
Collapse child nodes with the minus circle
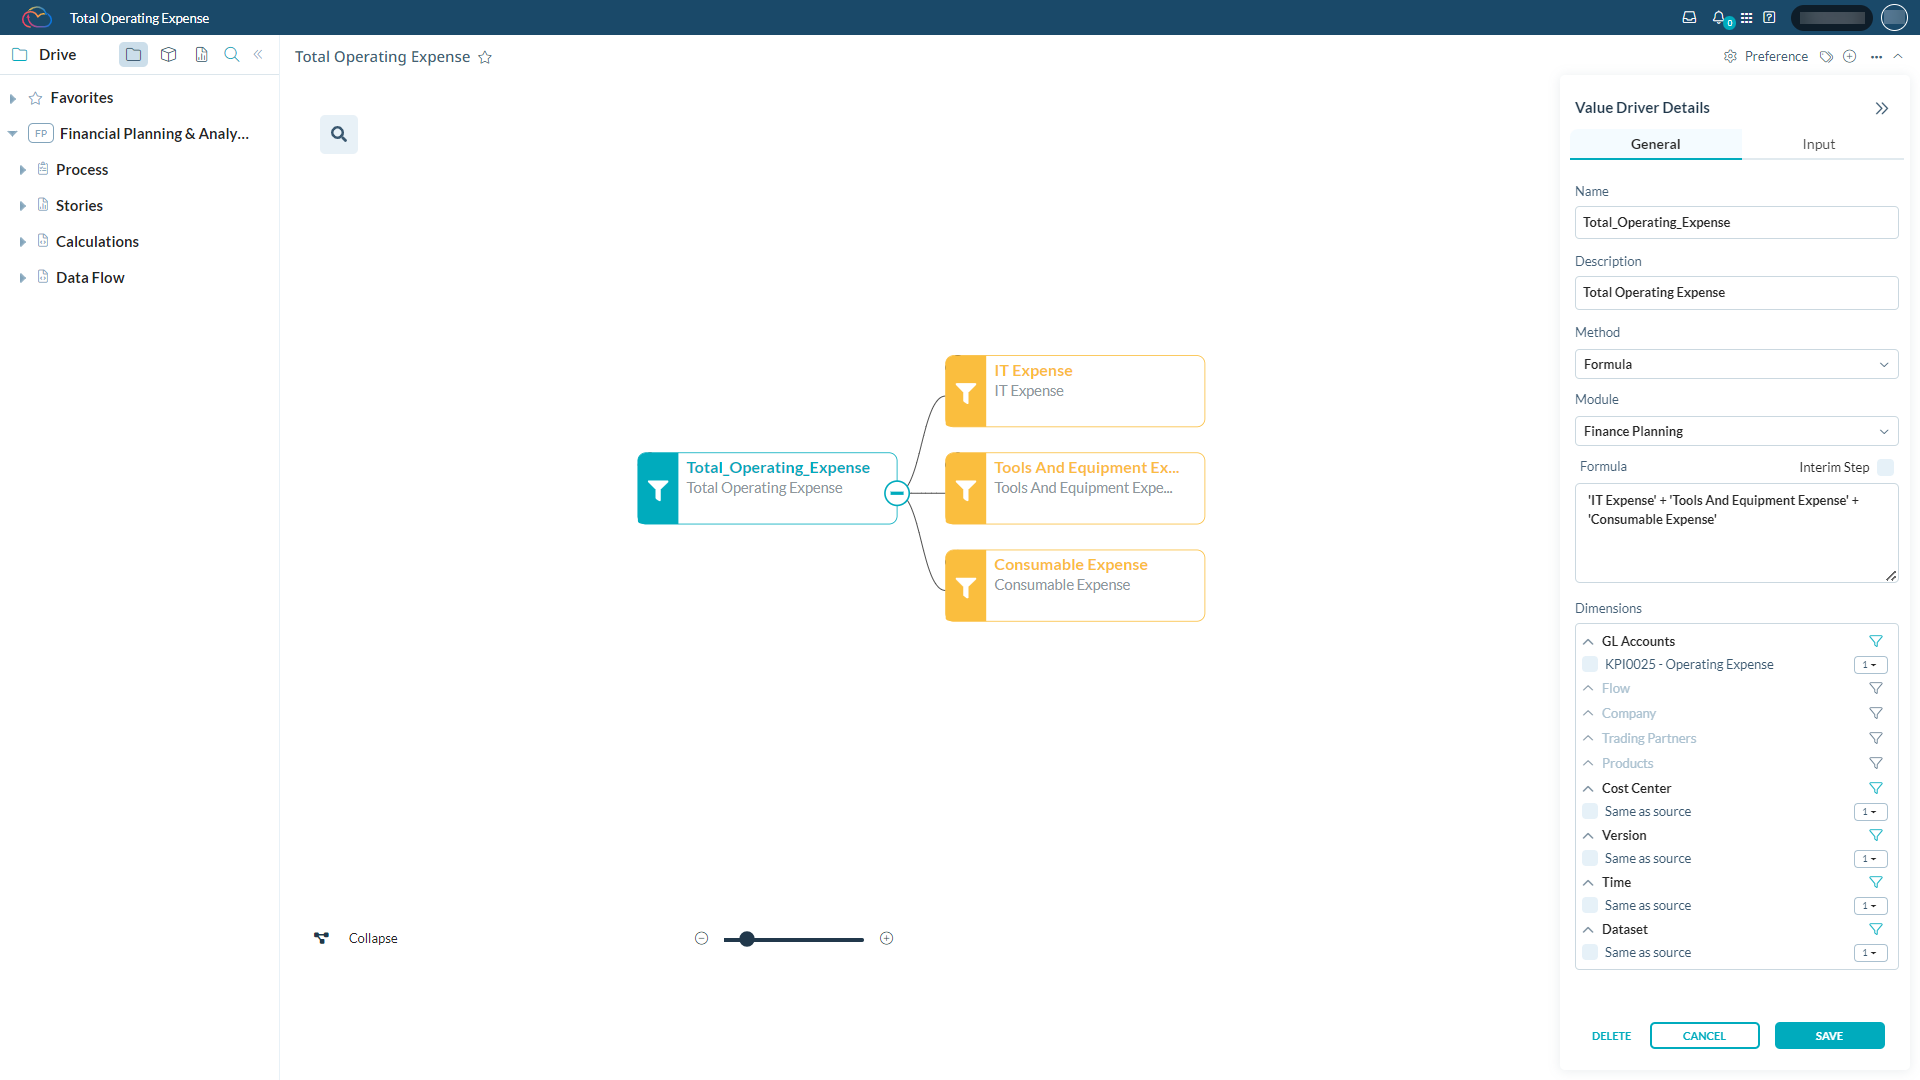tap(897, 493)
